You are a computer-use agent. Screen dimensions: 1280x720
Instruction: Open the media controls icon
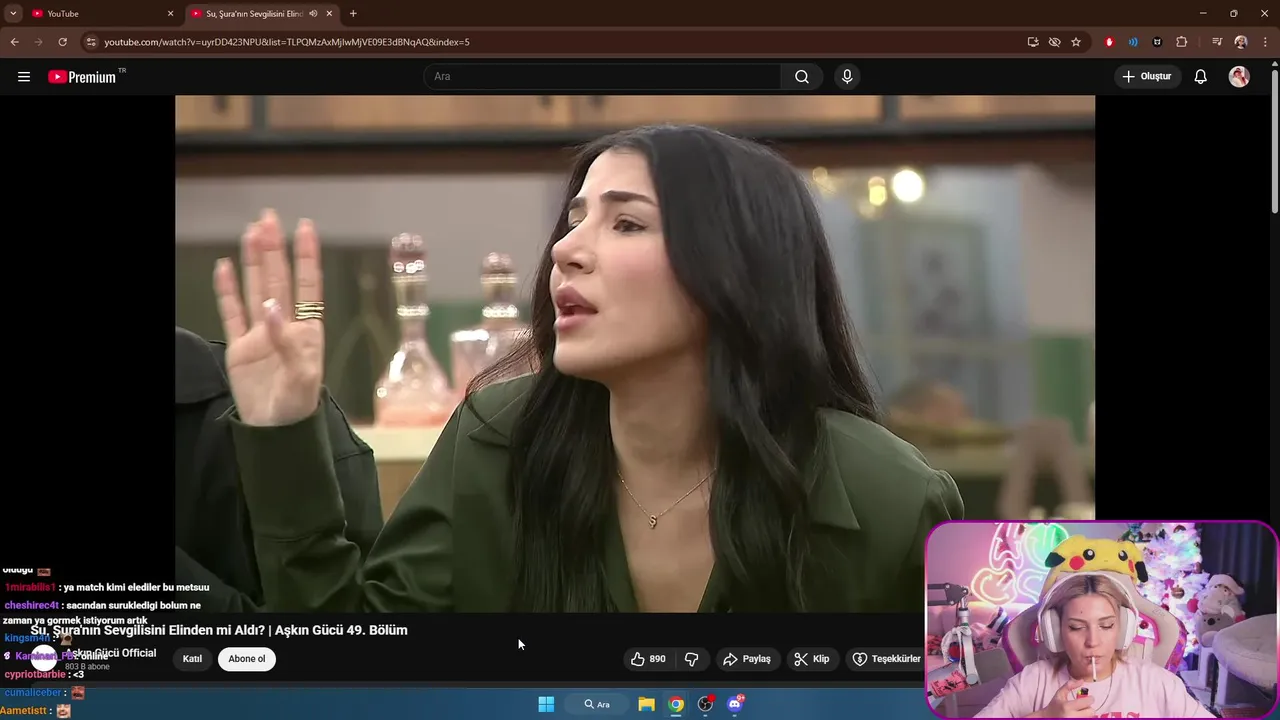pos(1217,42)
